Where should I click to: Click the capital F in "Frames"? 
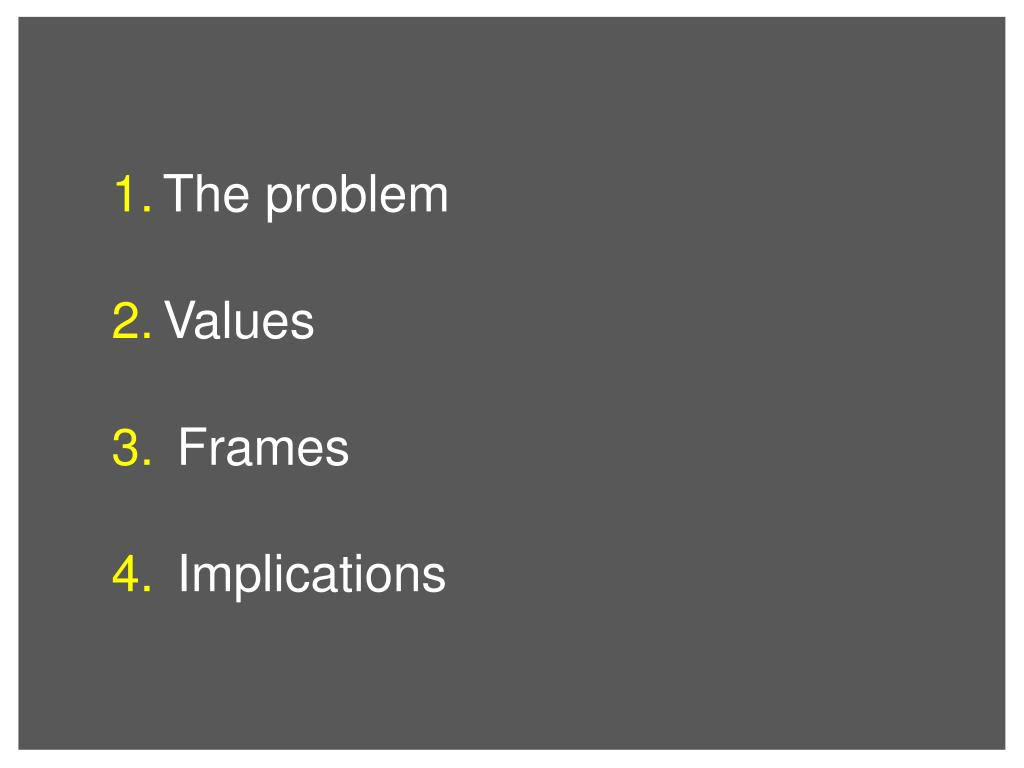click(191, 446)
